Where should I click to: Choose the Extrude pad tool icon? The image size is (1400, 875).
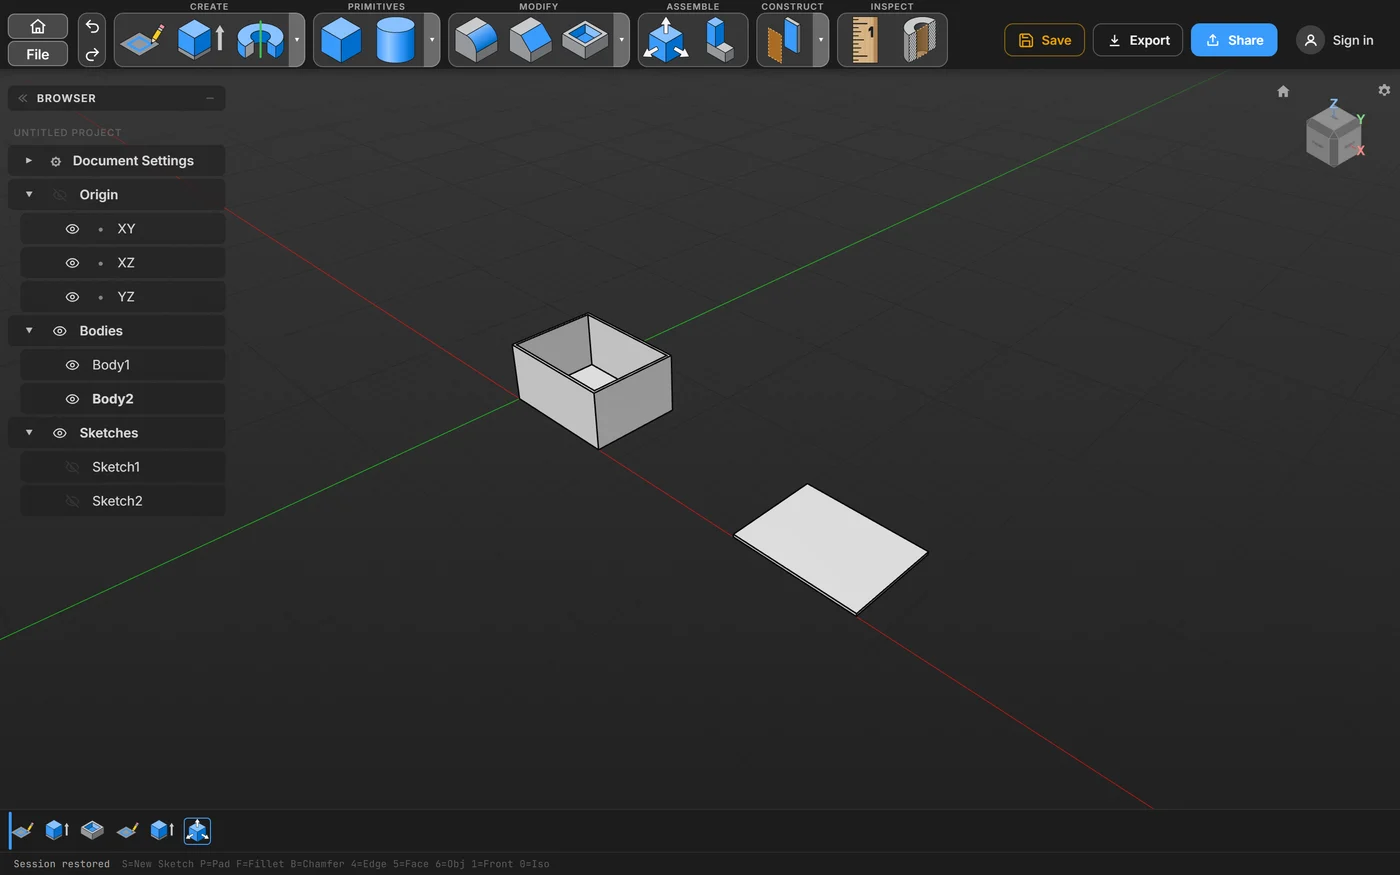(200, 41)
